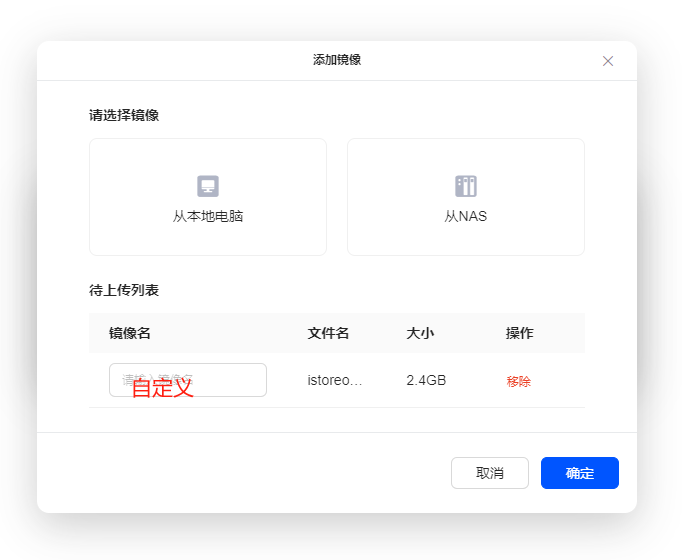Select the 2.4GB size cell
This screenshot has height=560, width=682.
click(x=426, y=381)
